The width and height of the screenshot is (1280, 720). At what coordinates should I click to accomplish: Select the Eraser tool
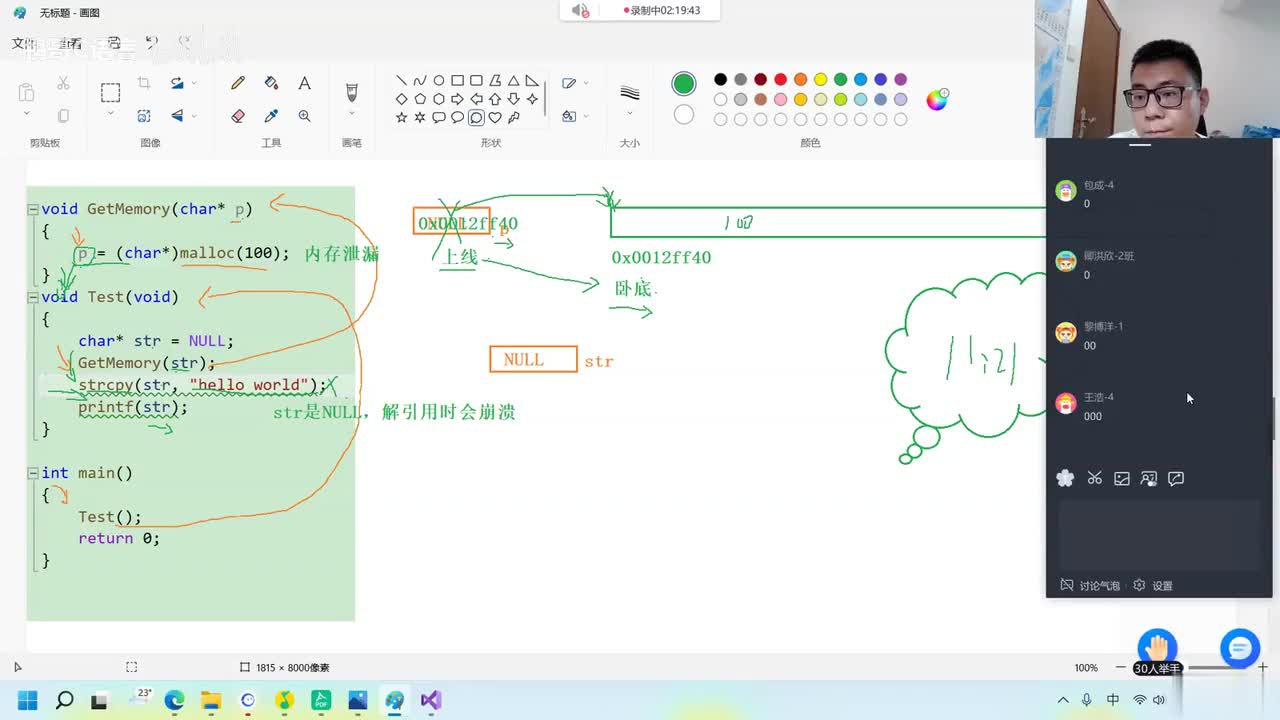238,116
